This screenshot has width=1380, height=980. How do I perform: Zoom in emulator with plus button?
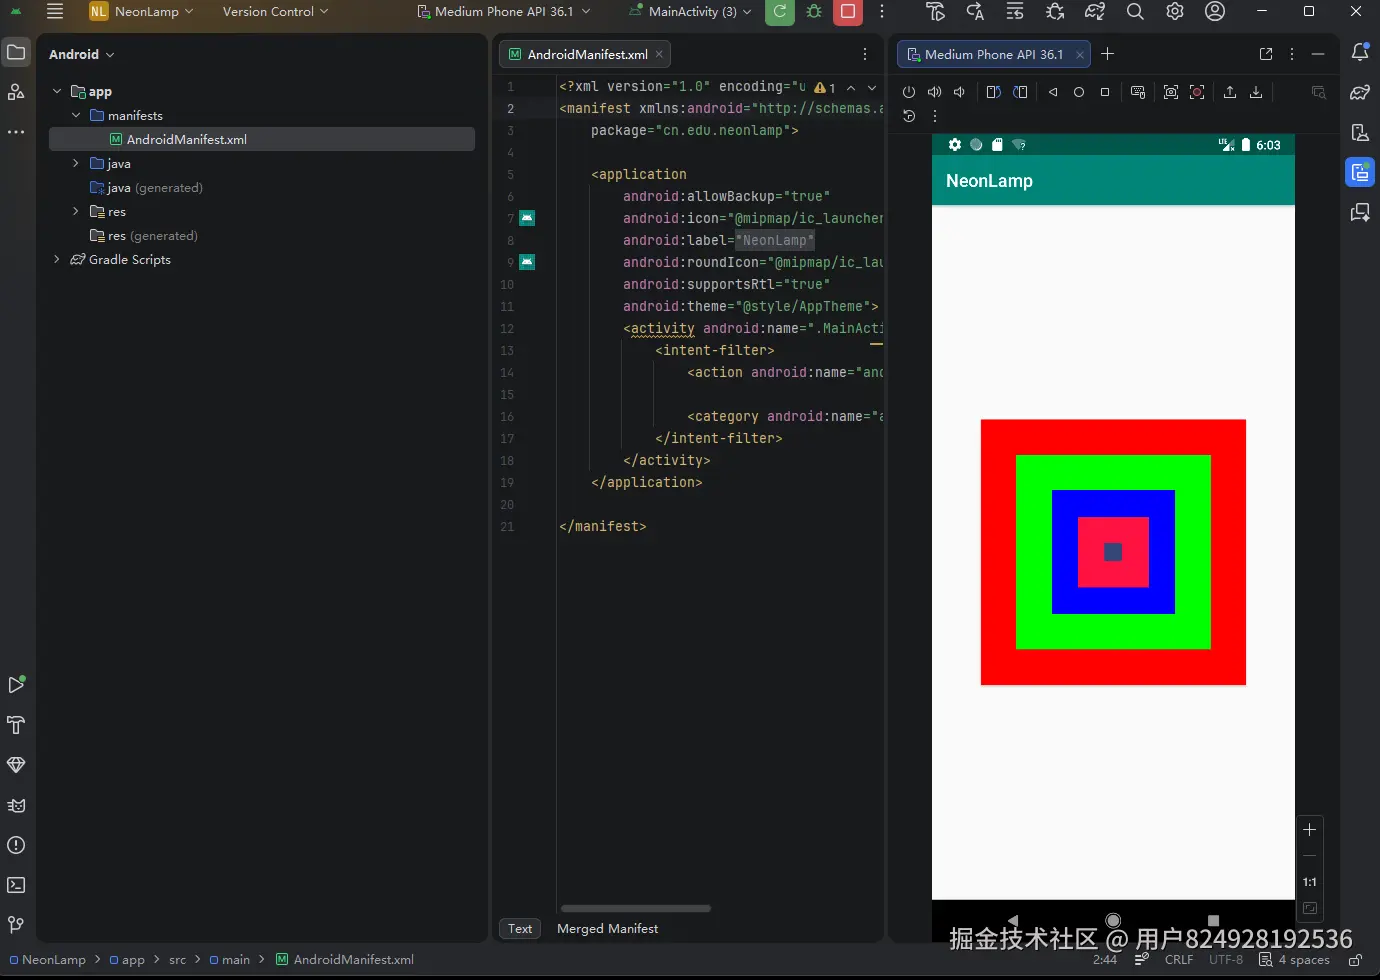click(1309, 829)
